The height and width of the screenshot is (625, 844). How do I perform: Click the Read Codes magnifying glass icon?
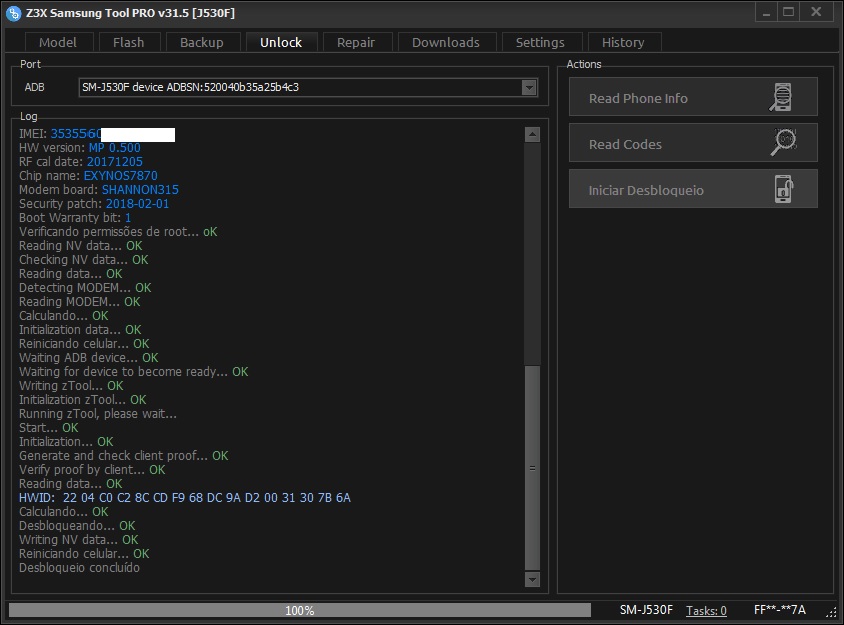coord(784,143)
